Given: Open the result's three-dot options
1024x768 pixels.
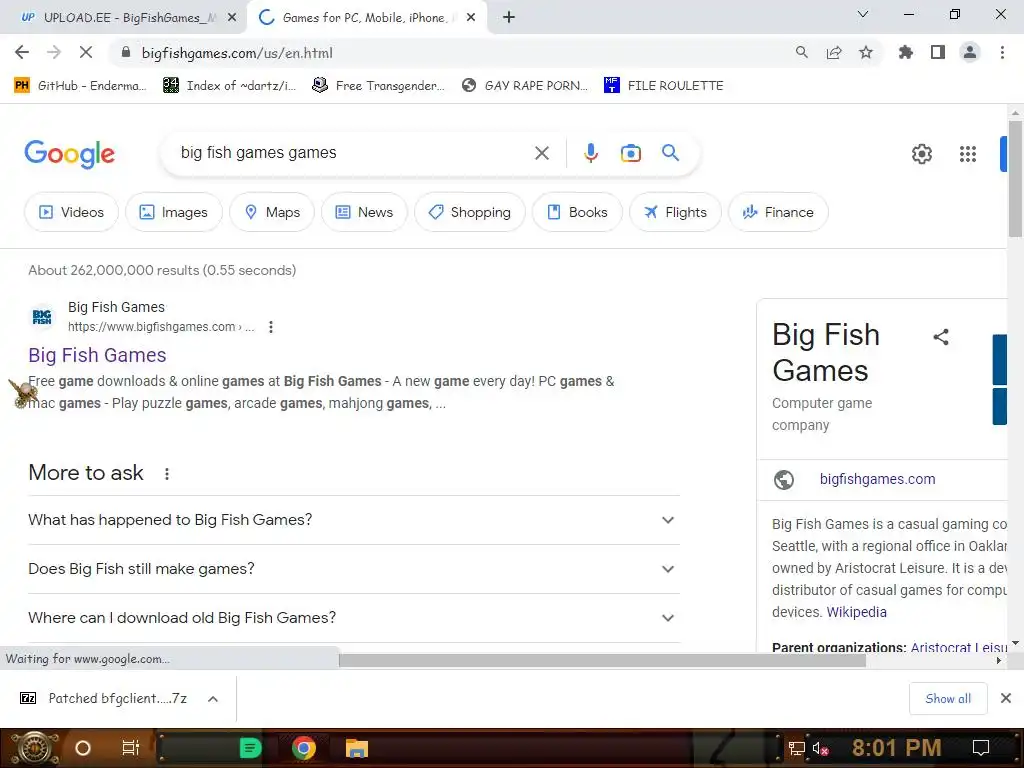Looking at the screenshot, I should coord(270,327).
